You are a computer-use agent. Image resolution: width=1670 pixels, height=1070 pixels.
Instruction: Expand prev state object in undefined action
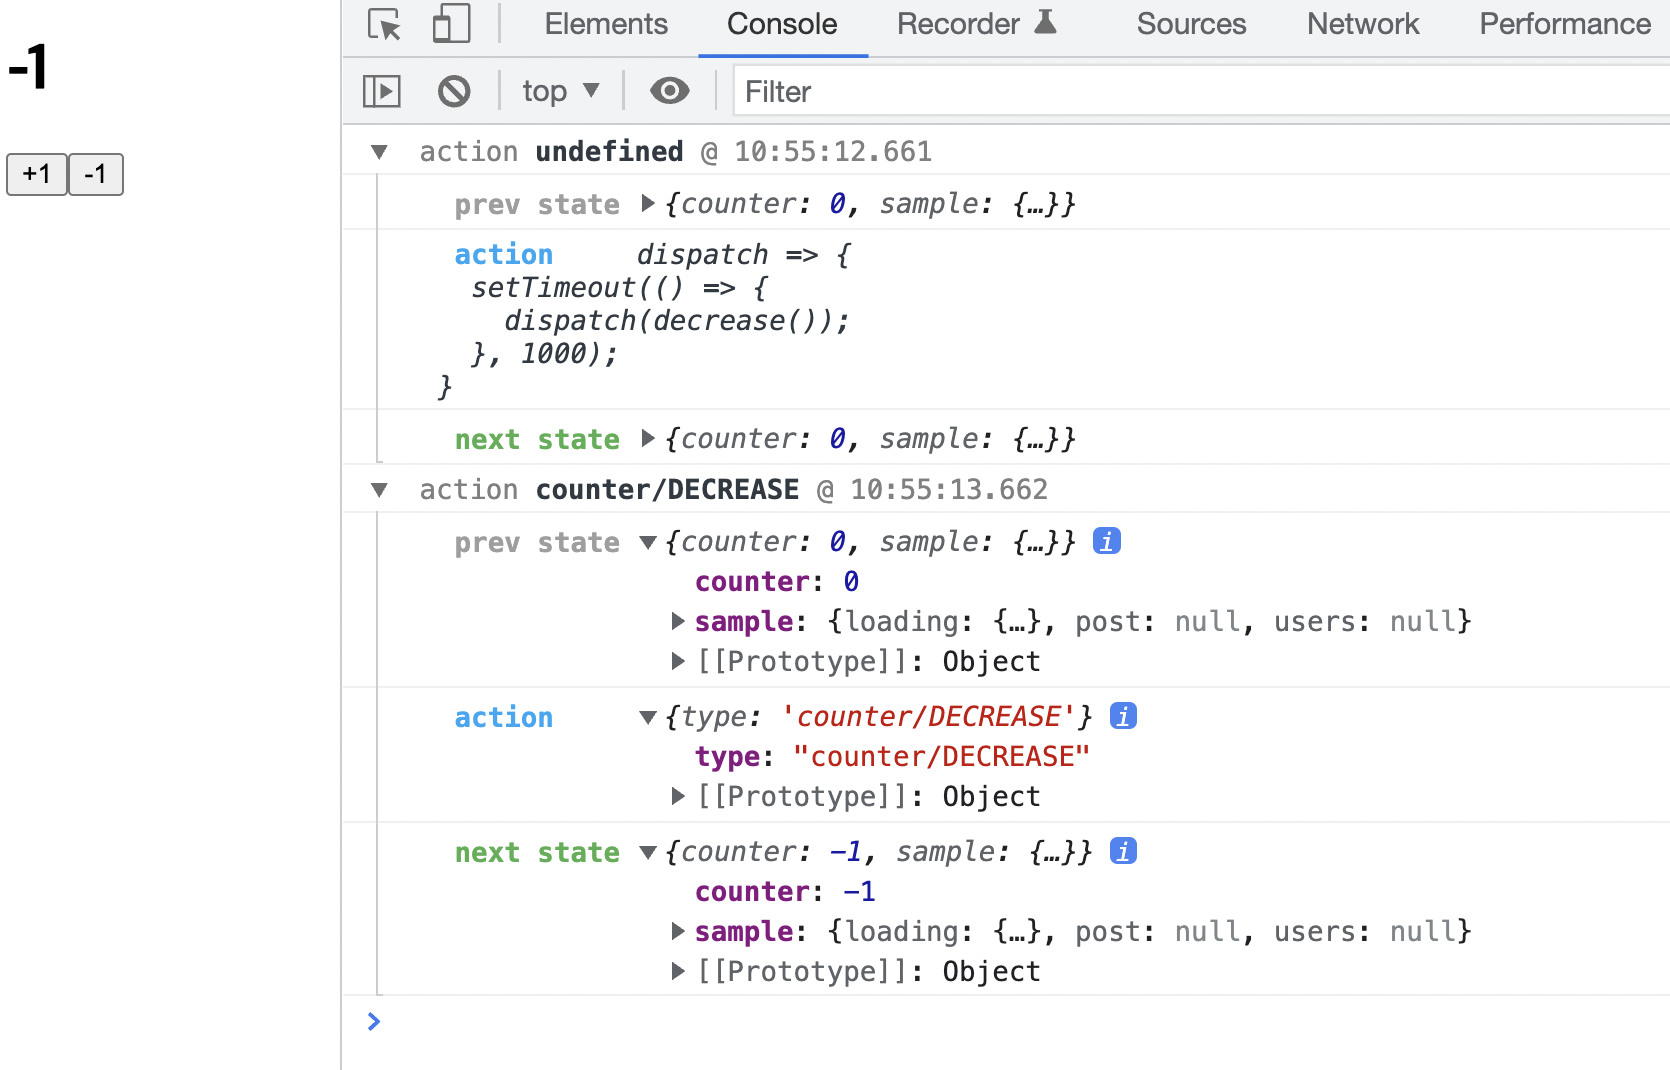(x=648, y=204)
